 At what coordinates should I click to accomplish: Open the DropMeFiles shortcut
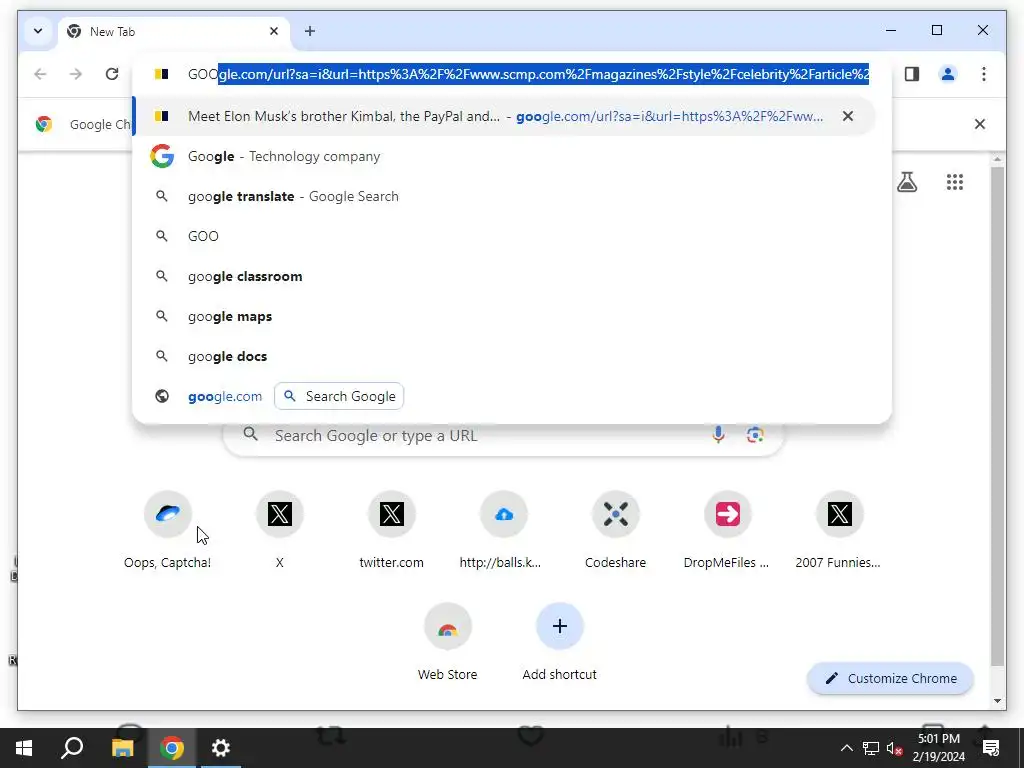click(728, 530)
